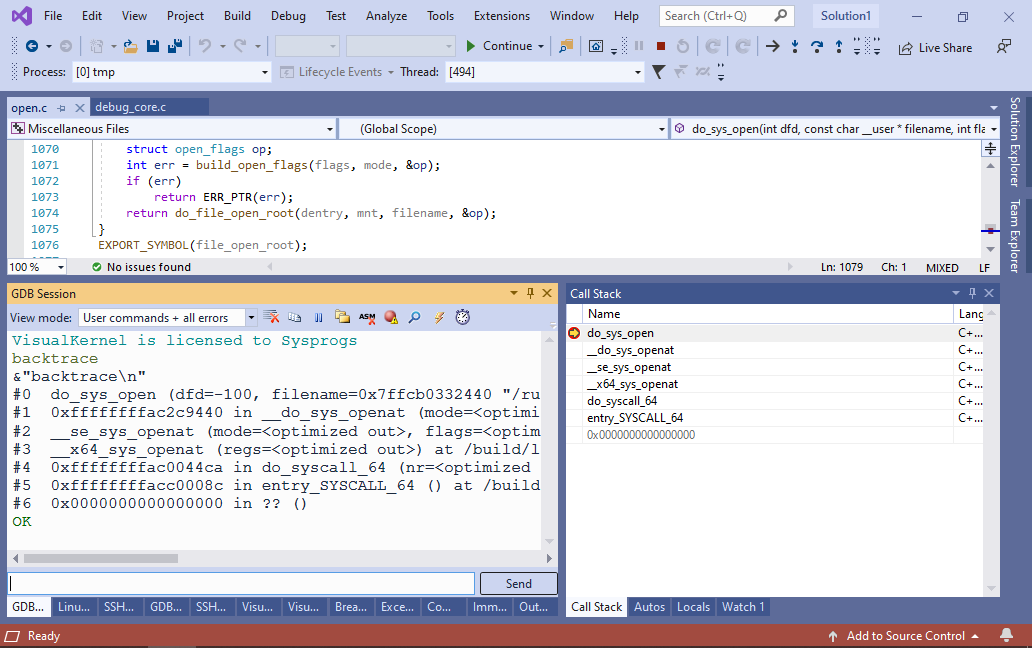1032x648 pixels.
Task: Pin the Call Stack panel
Action: pos(972,293)
